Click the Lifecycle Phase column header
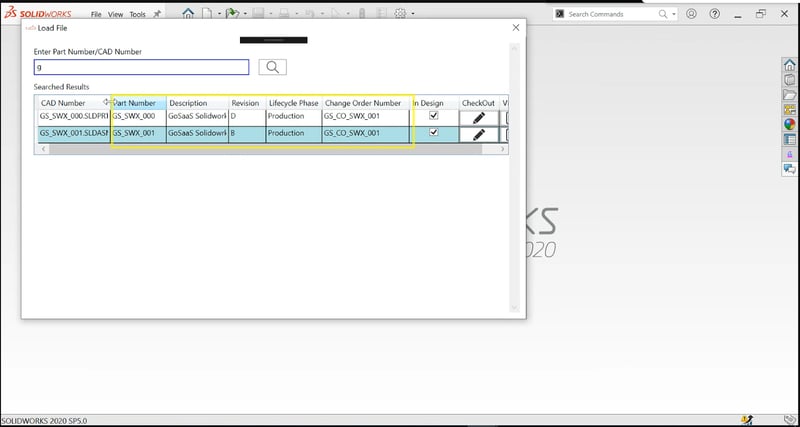This screenshot has width=800, height=427. (293, 103)
